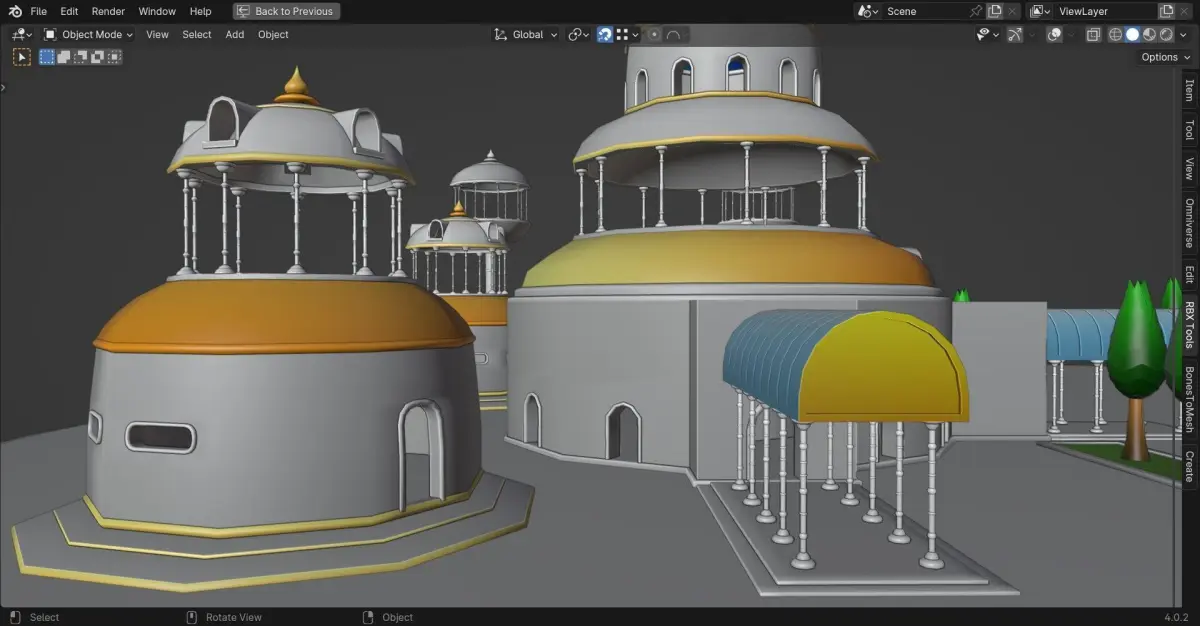Open Global transform orientation dropdown

click(x=526, y=34)
